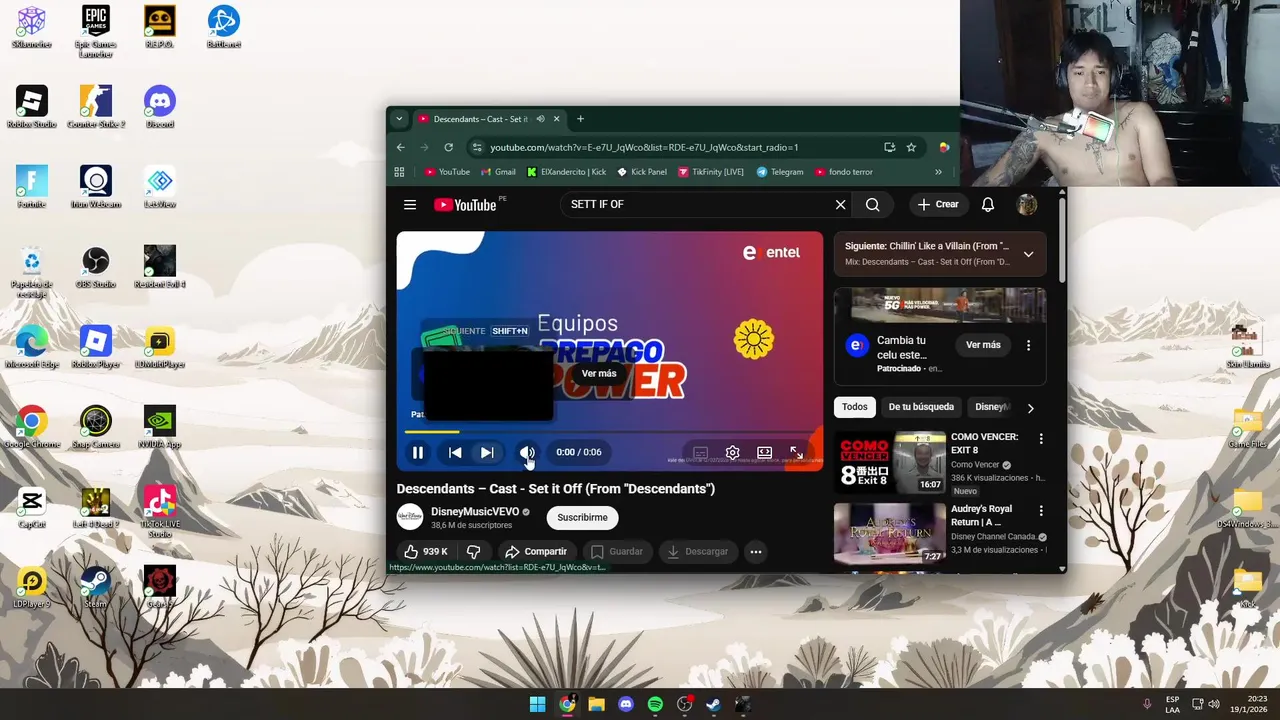Toggle subtitles in the video player

(701, 453)
